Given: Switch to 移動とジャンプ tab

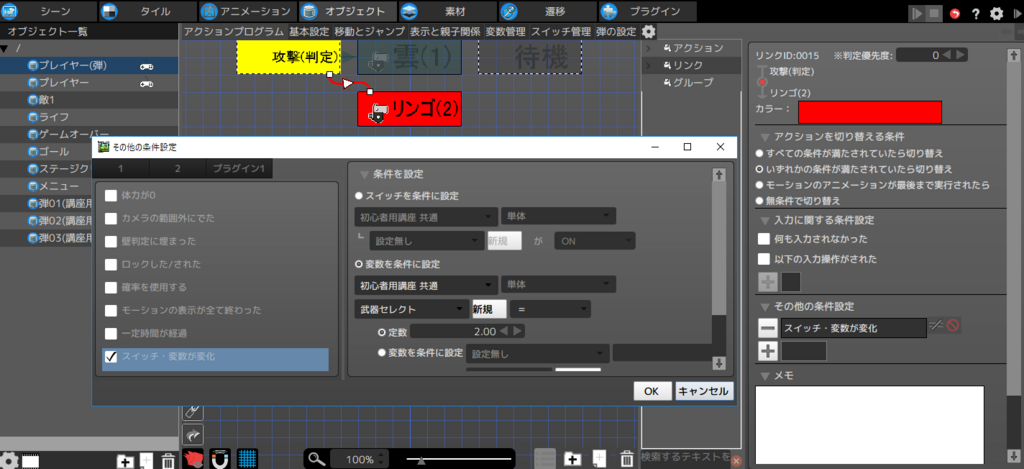Looking at the screenshot, I should coord(370,31).
